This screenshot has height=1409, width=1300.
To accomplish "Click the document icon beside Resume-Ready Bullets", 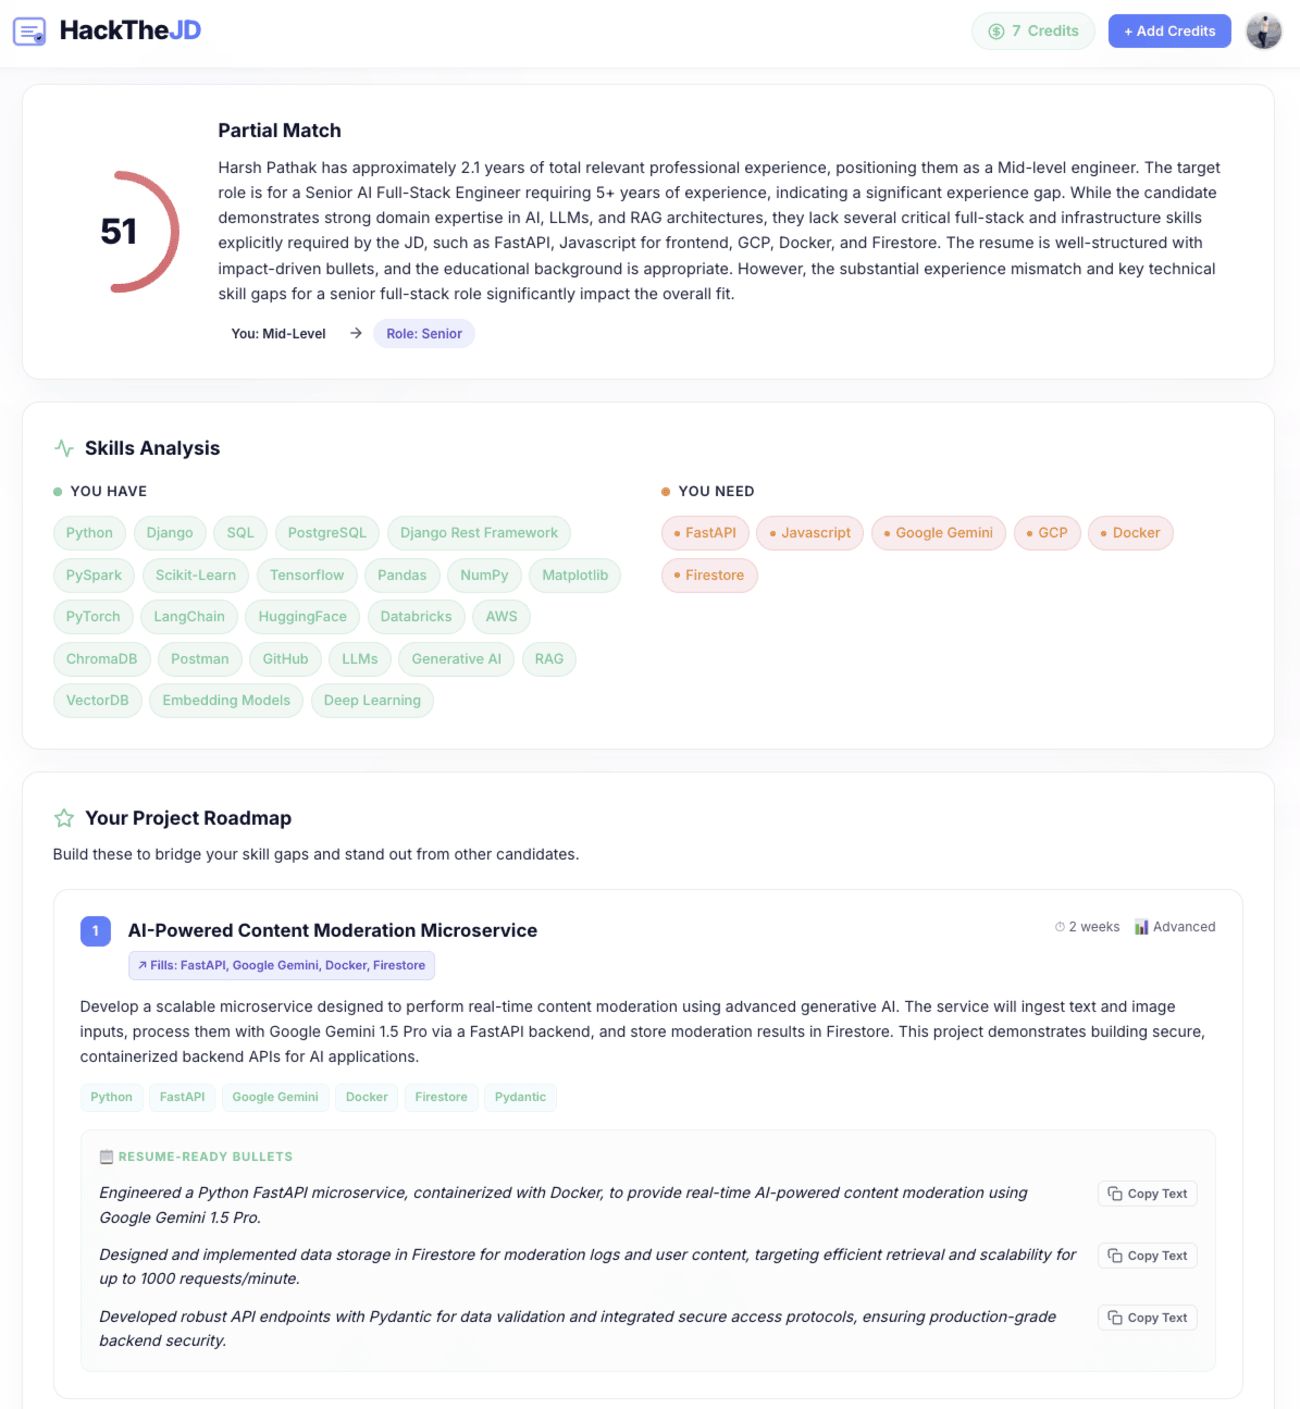I will tap(104, 1156).
